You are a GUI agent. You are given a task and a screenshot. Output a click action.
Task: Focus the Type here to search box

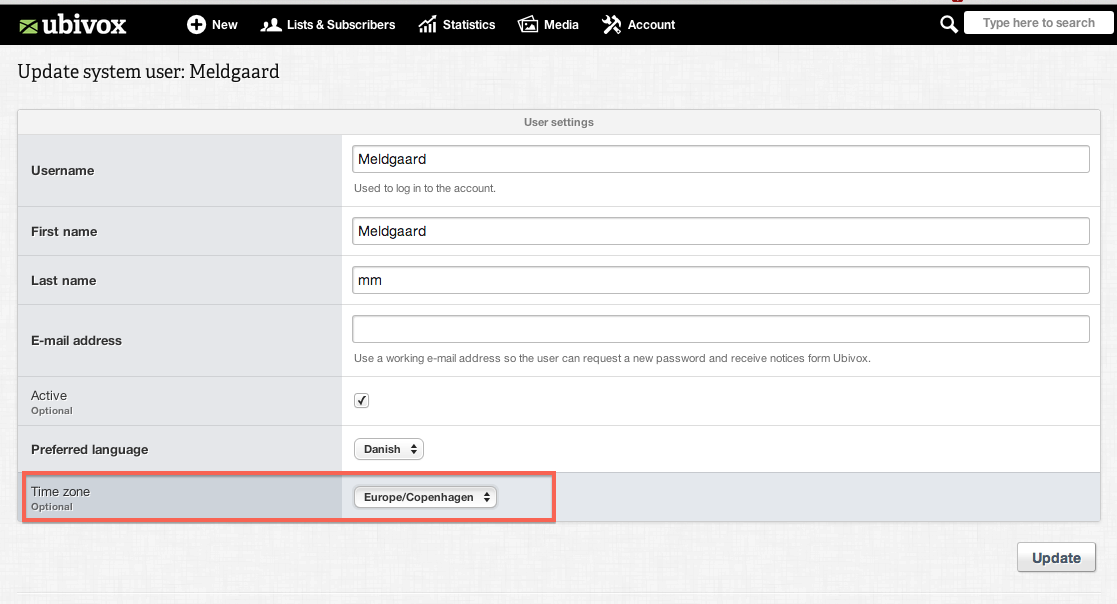[x=1039, y=23]
